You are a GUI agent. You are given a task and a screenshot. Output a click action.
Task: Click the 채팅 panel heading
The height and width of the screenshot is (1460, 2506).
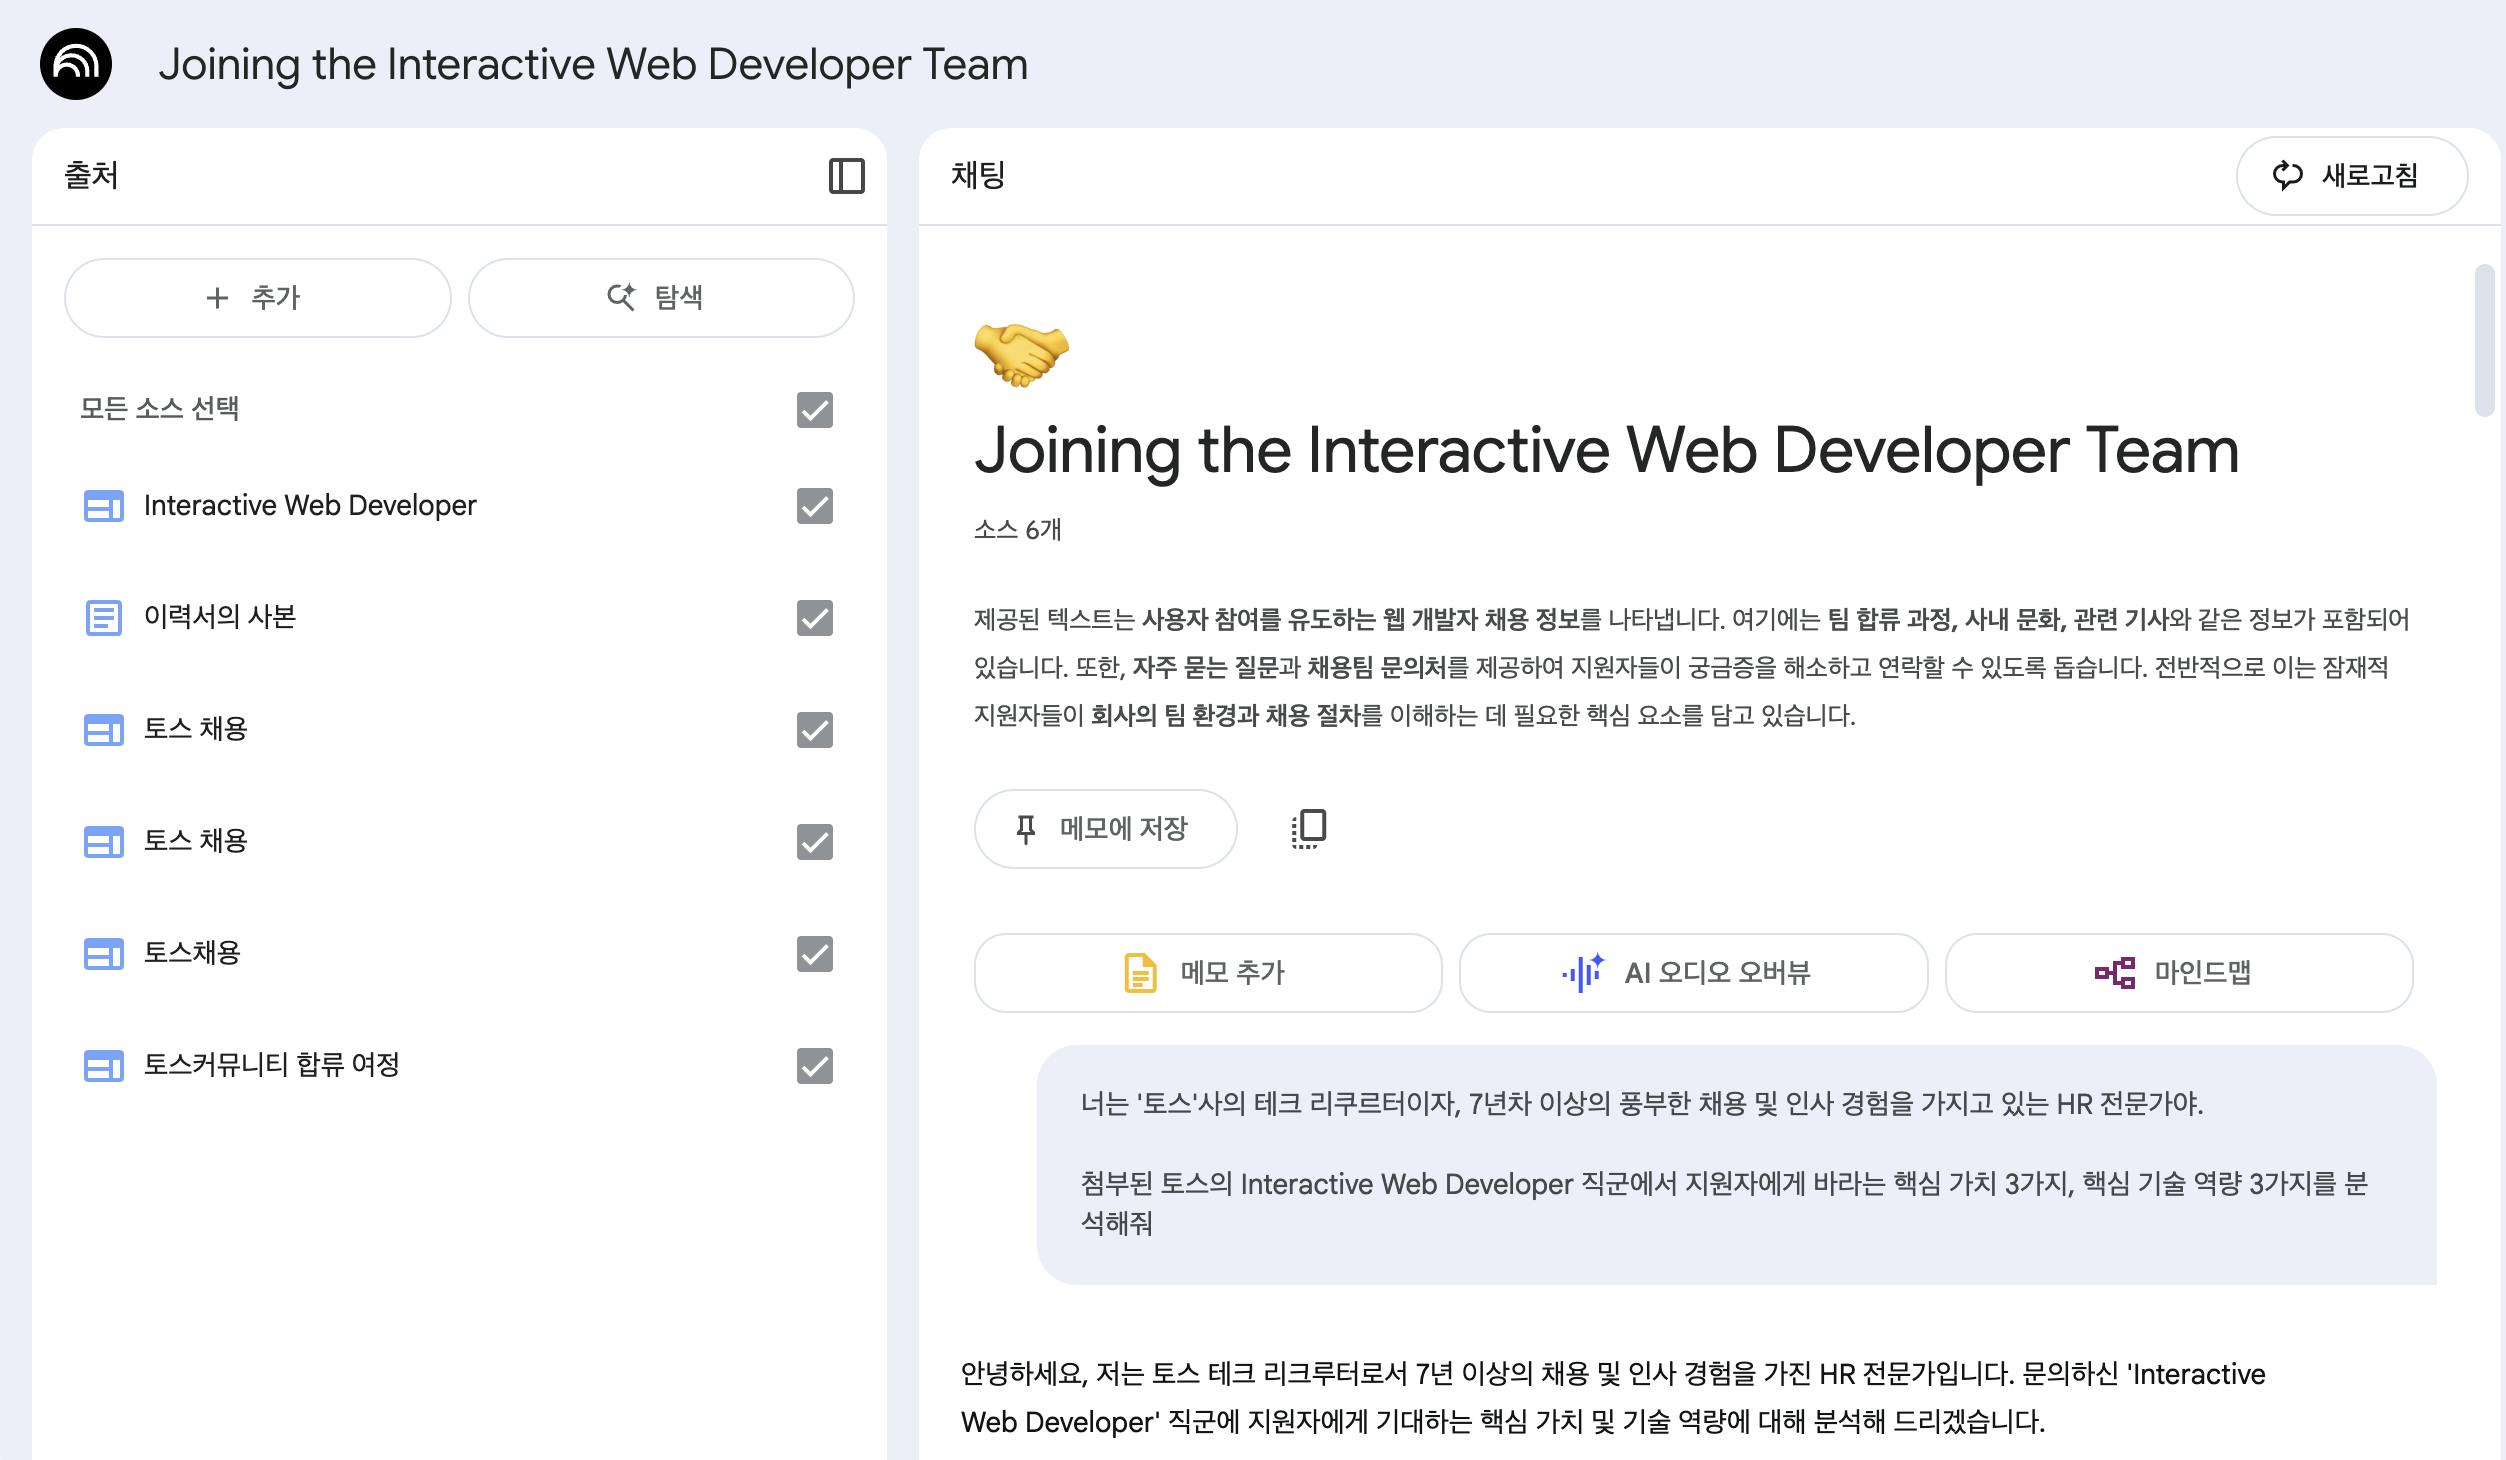click(x=978, y=175)
